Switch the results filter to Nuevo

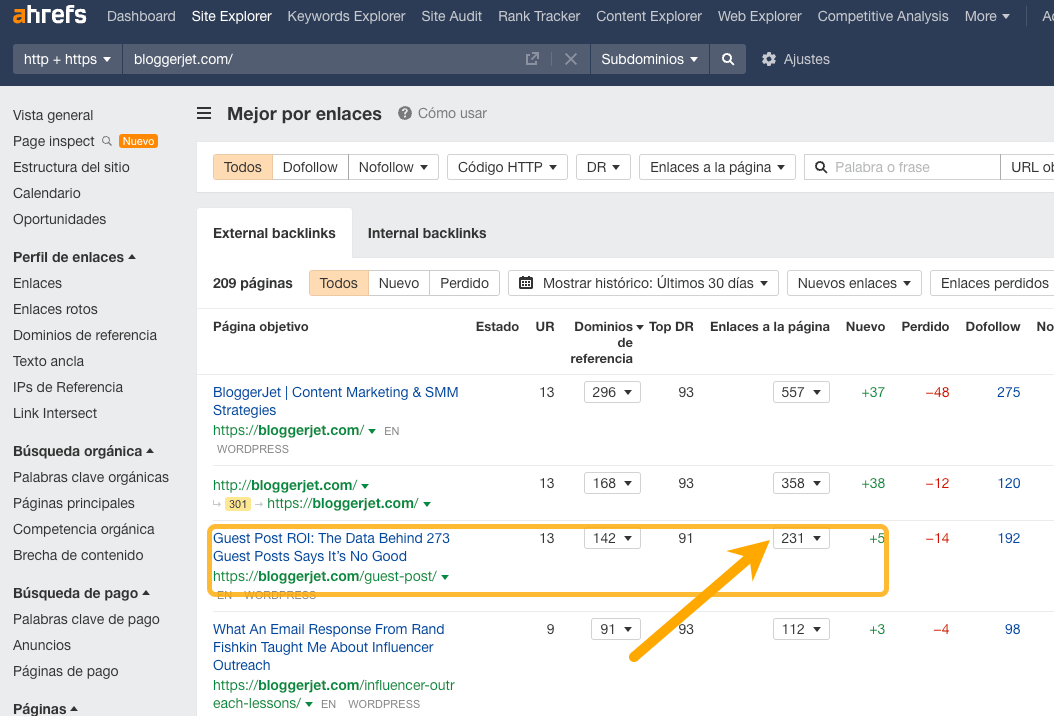(x=398, y=283)
